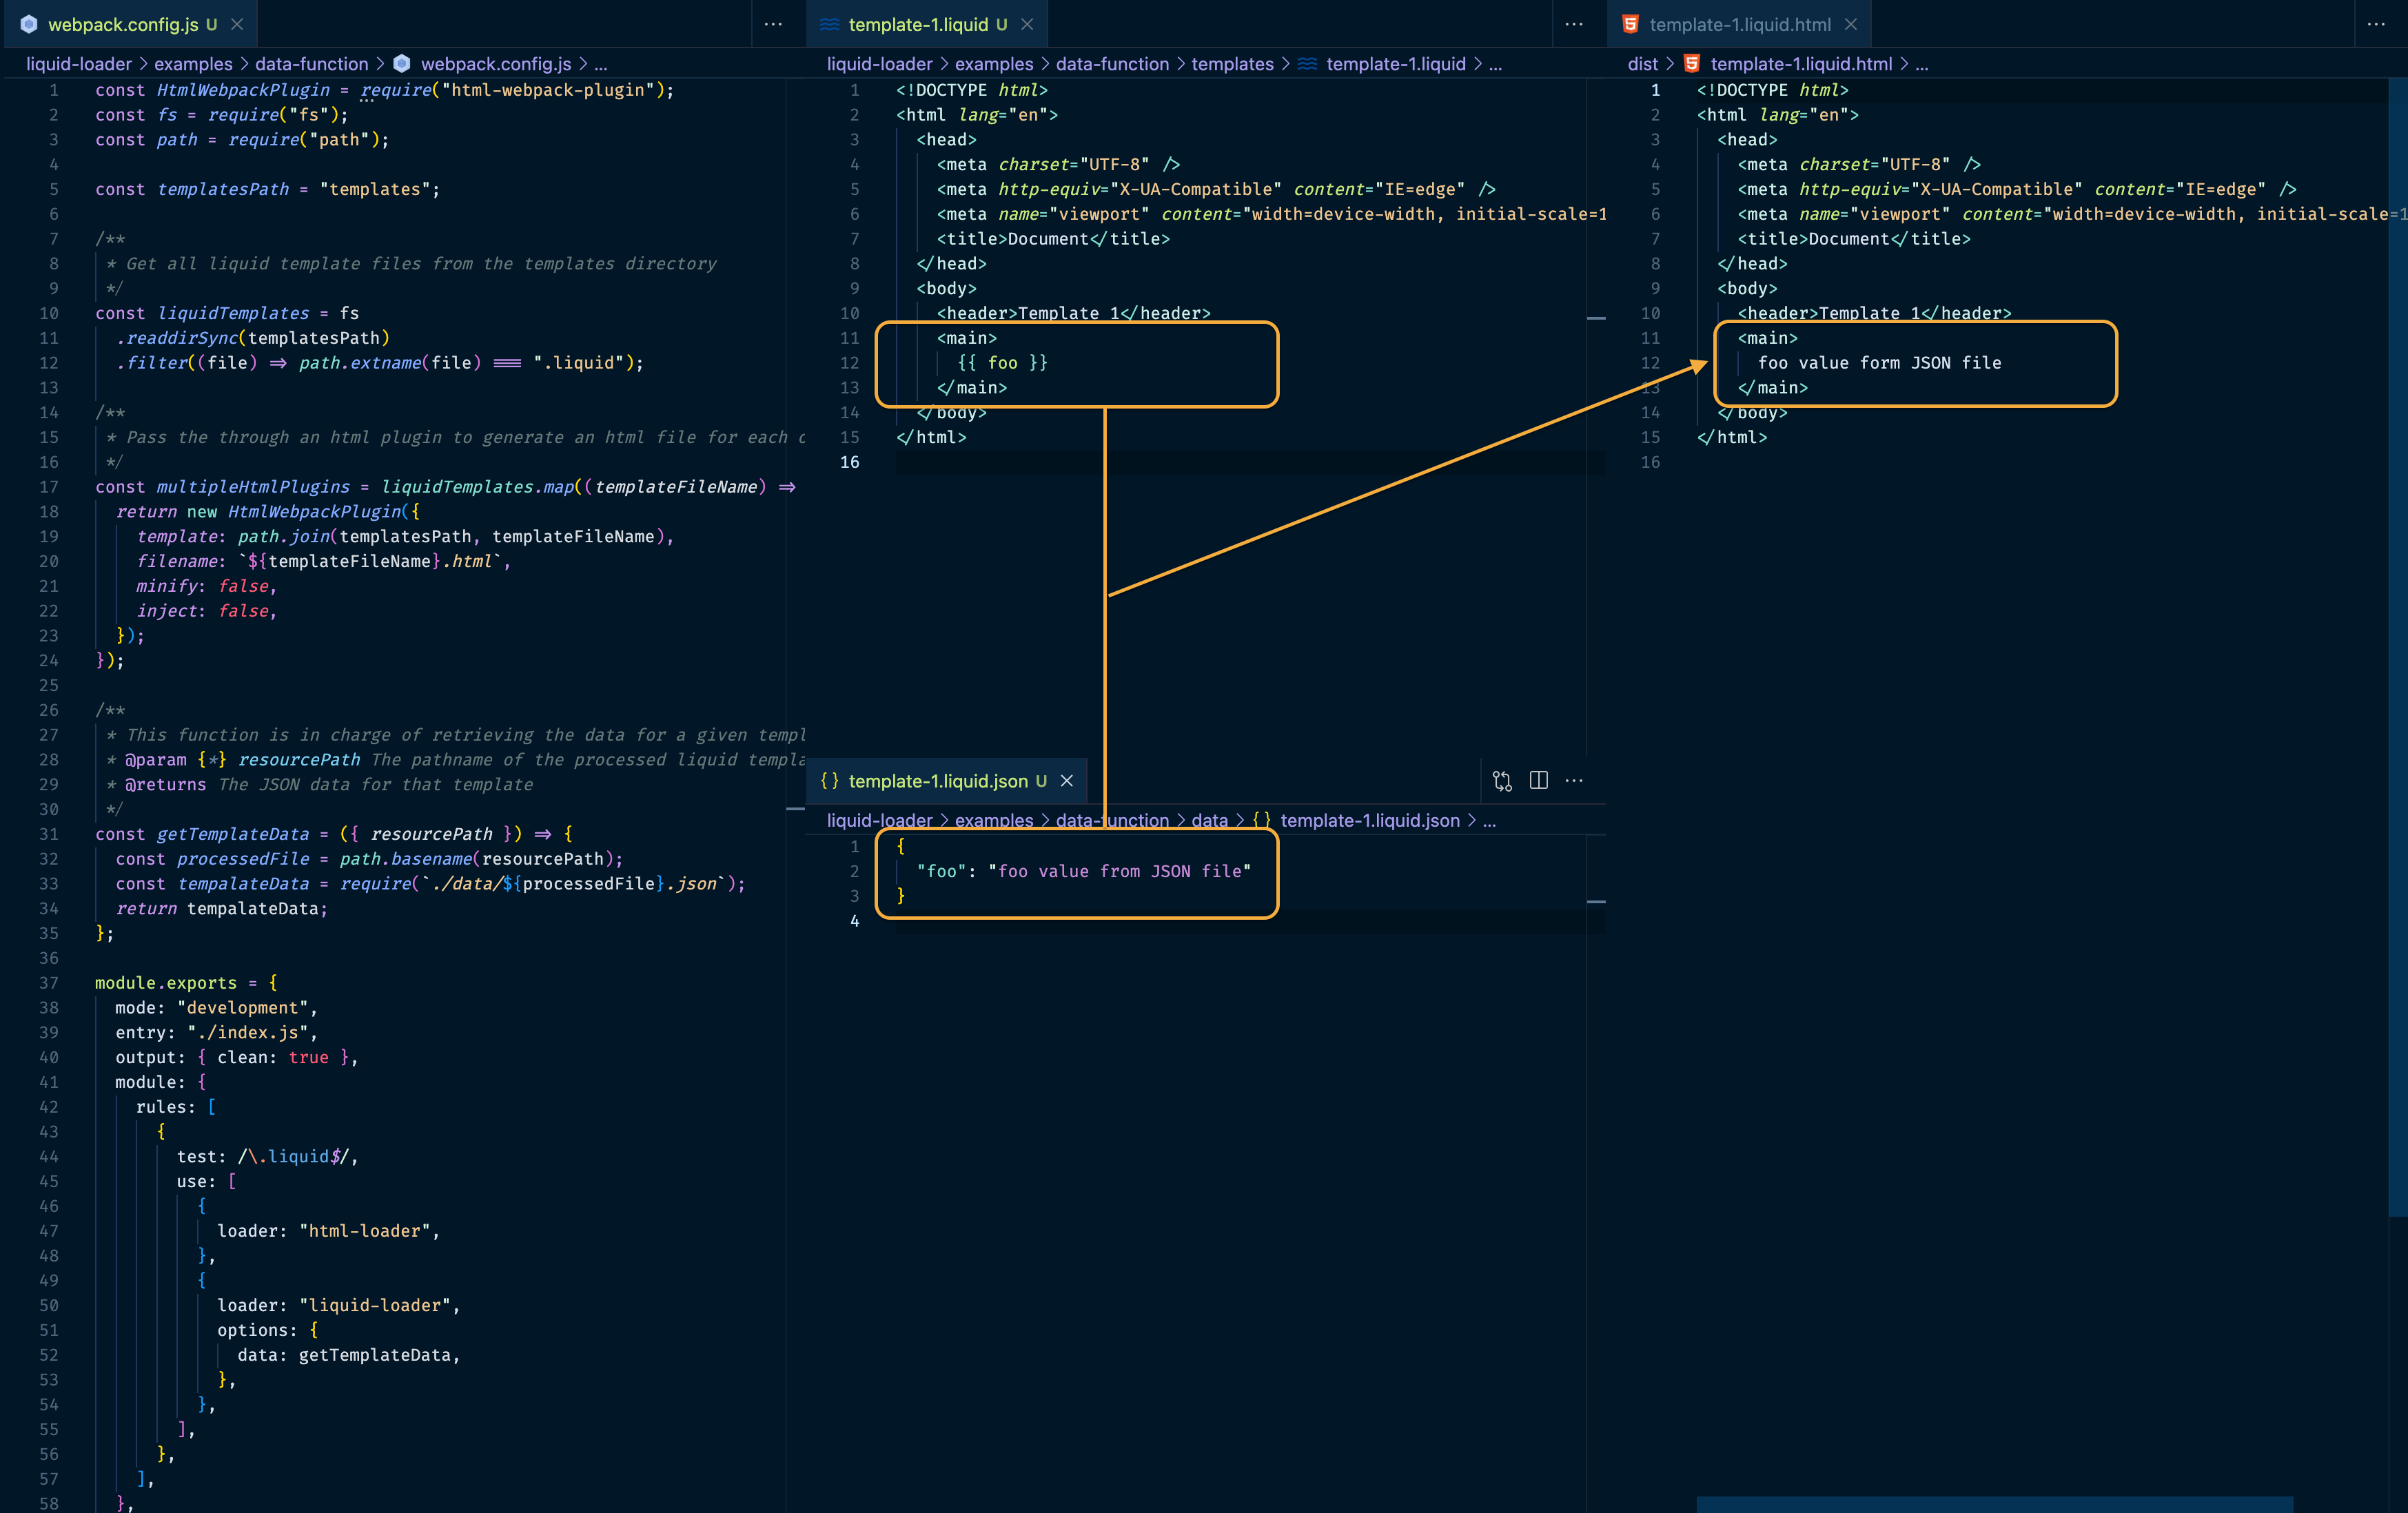The width and height of the screenshot is (2408, 1513).
Task: Open More Actions menu in JSON editor group
Action: coord(1574,781)
